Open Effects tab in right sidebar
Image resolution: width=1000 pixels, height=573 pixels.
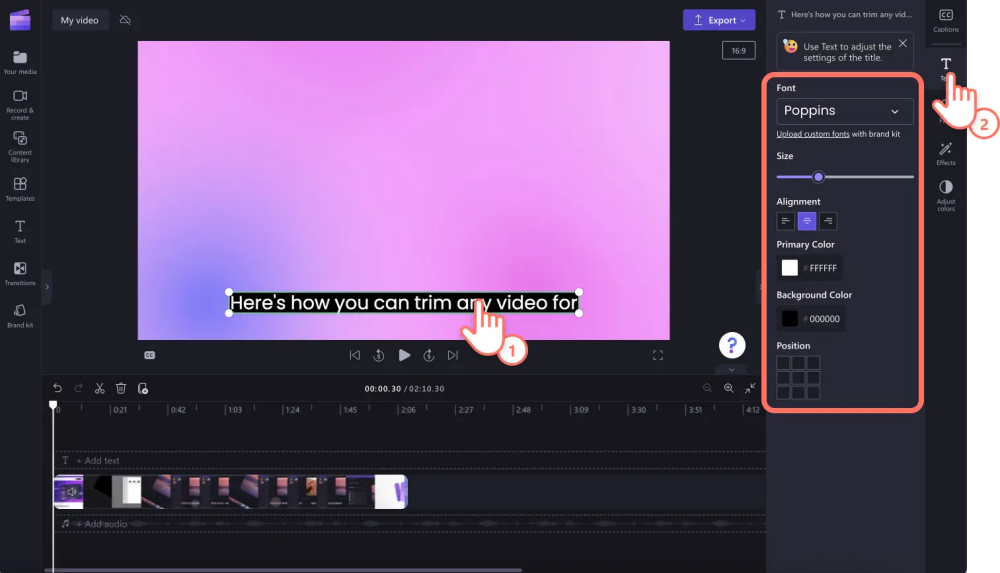click(x=946, y=154)
